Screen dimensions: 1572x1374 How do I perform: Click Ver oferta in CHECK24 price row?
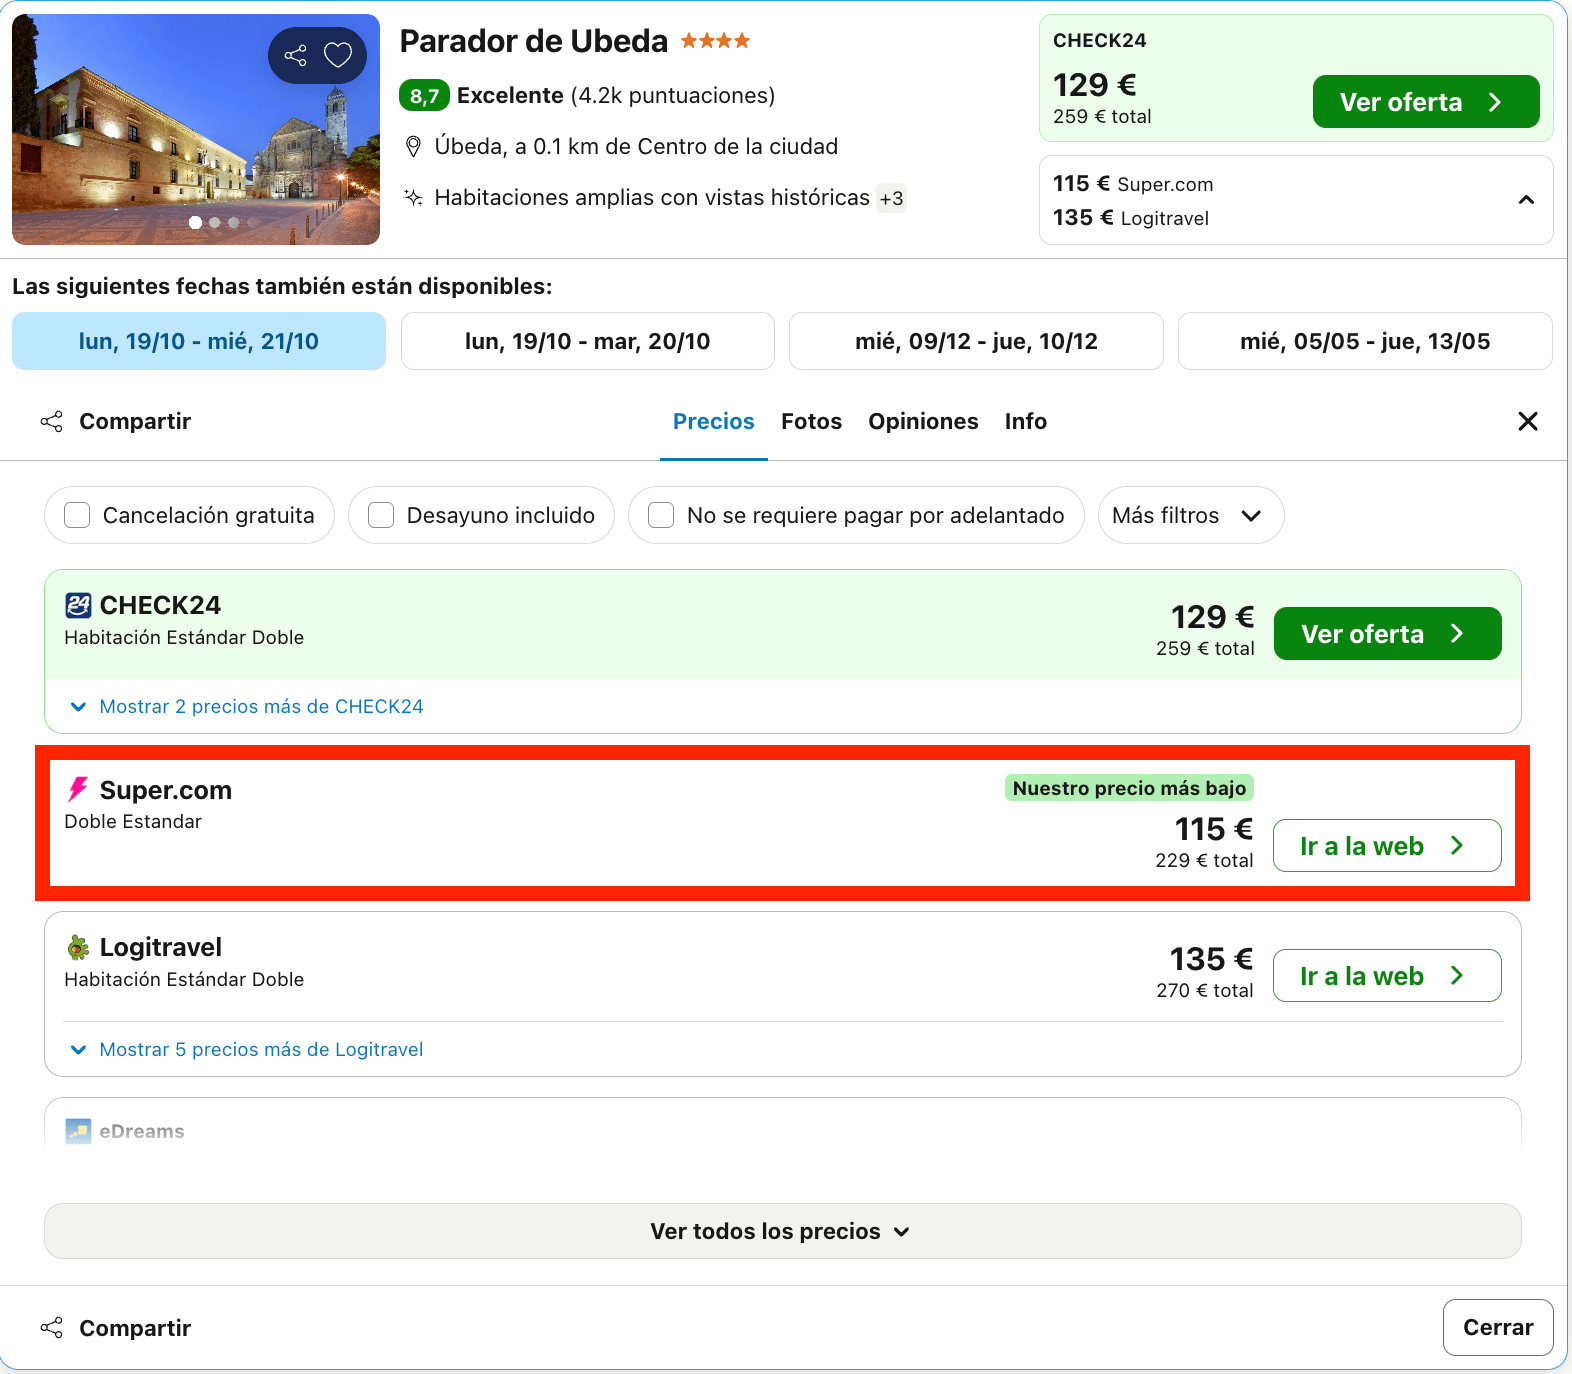tap(1387, 633)
